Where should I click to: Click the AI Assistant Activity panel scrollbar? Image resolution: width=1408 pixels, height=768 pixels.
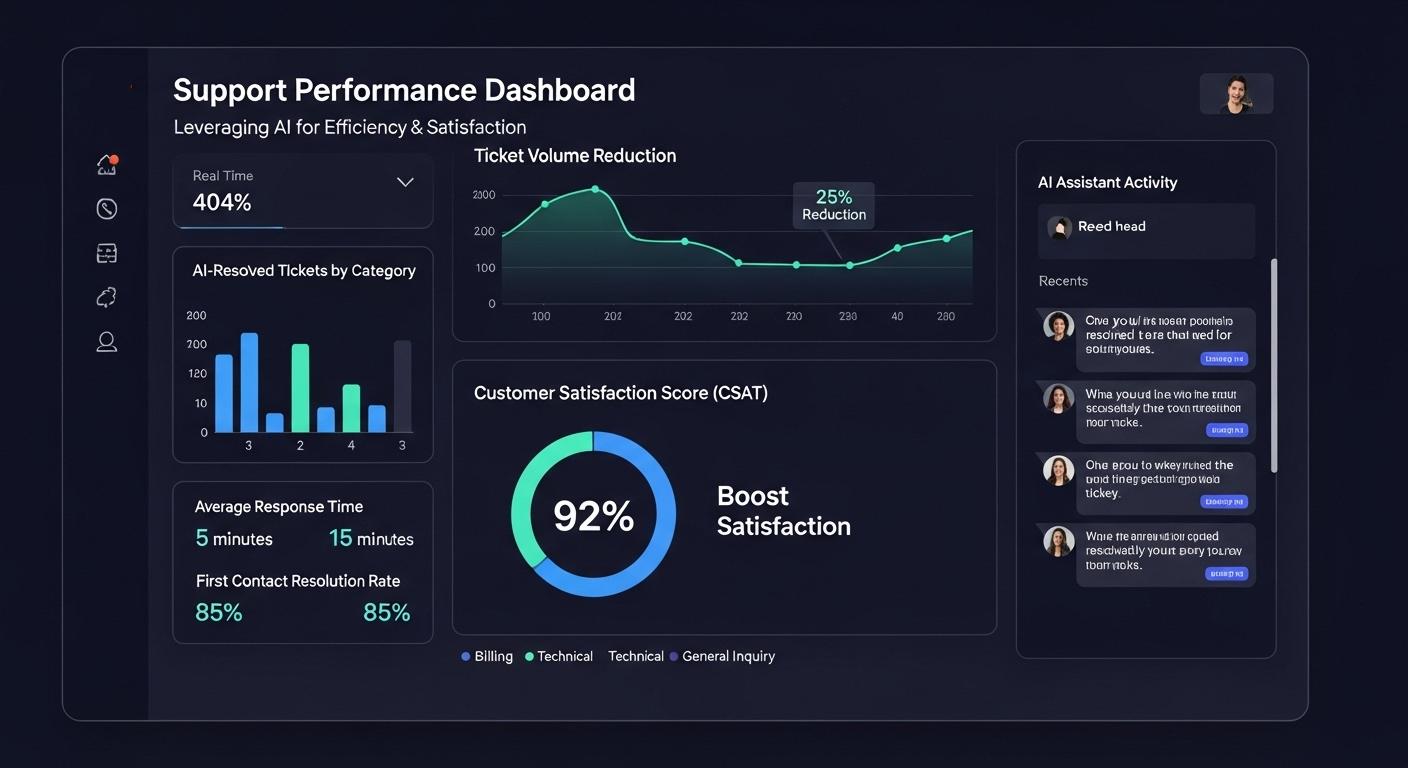pos(1273,365)
